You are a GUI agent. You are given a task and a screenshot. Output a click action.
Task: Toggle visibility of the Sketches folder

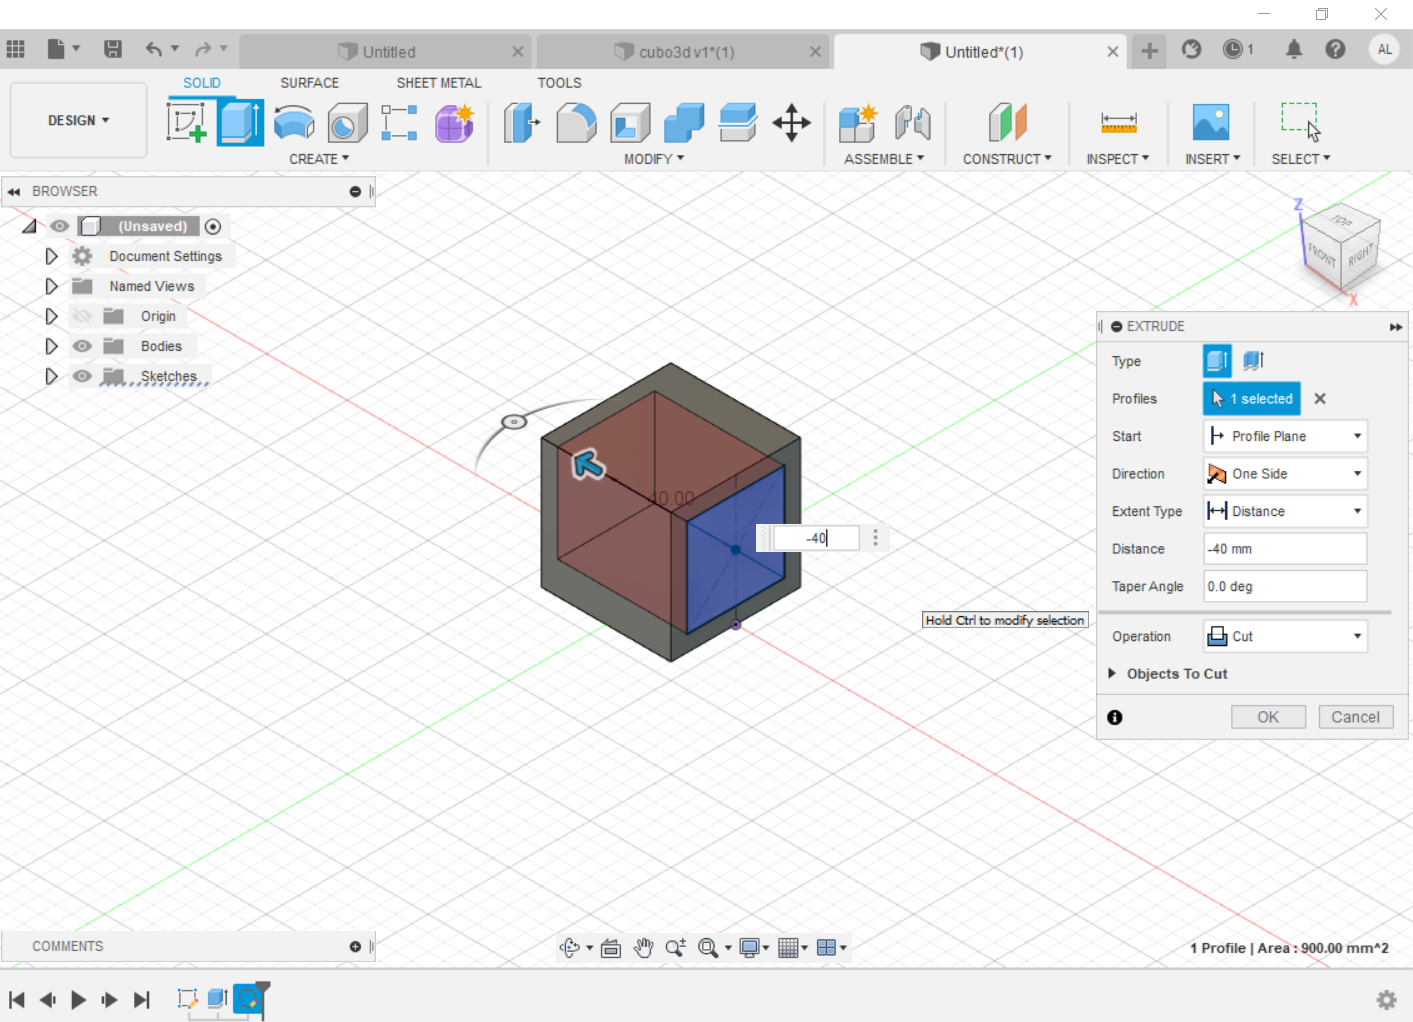point(82,376)
